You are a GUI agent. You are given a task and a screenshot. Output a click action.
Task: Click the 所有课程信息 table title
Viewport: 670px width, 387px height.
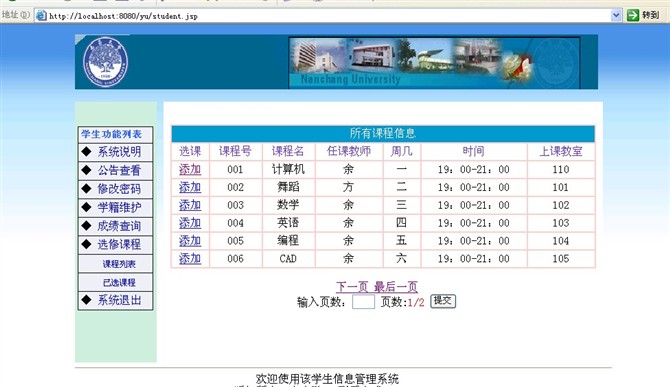382,134
